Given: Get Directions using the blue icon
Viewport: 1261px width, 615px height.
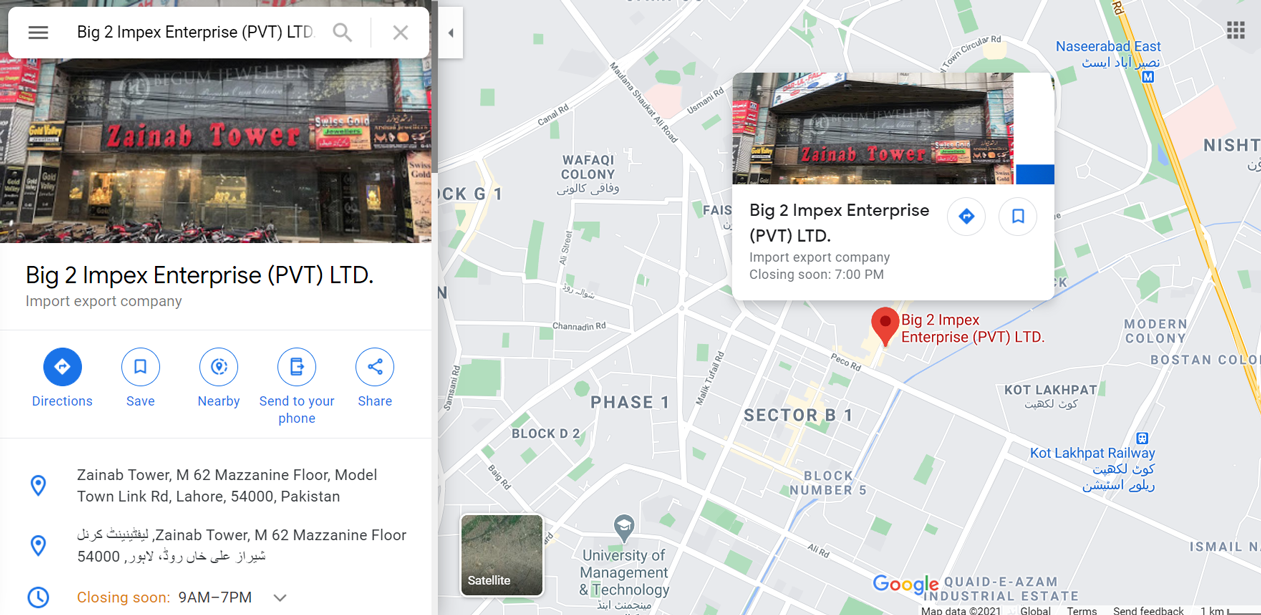Looking at the screenshot, I should click(x=62, y=367).
